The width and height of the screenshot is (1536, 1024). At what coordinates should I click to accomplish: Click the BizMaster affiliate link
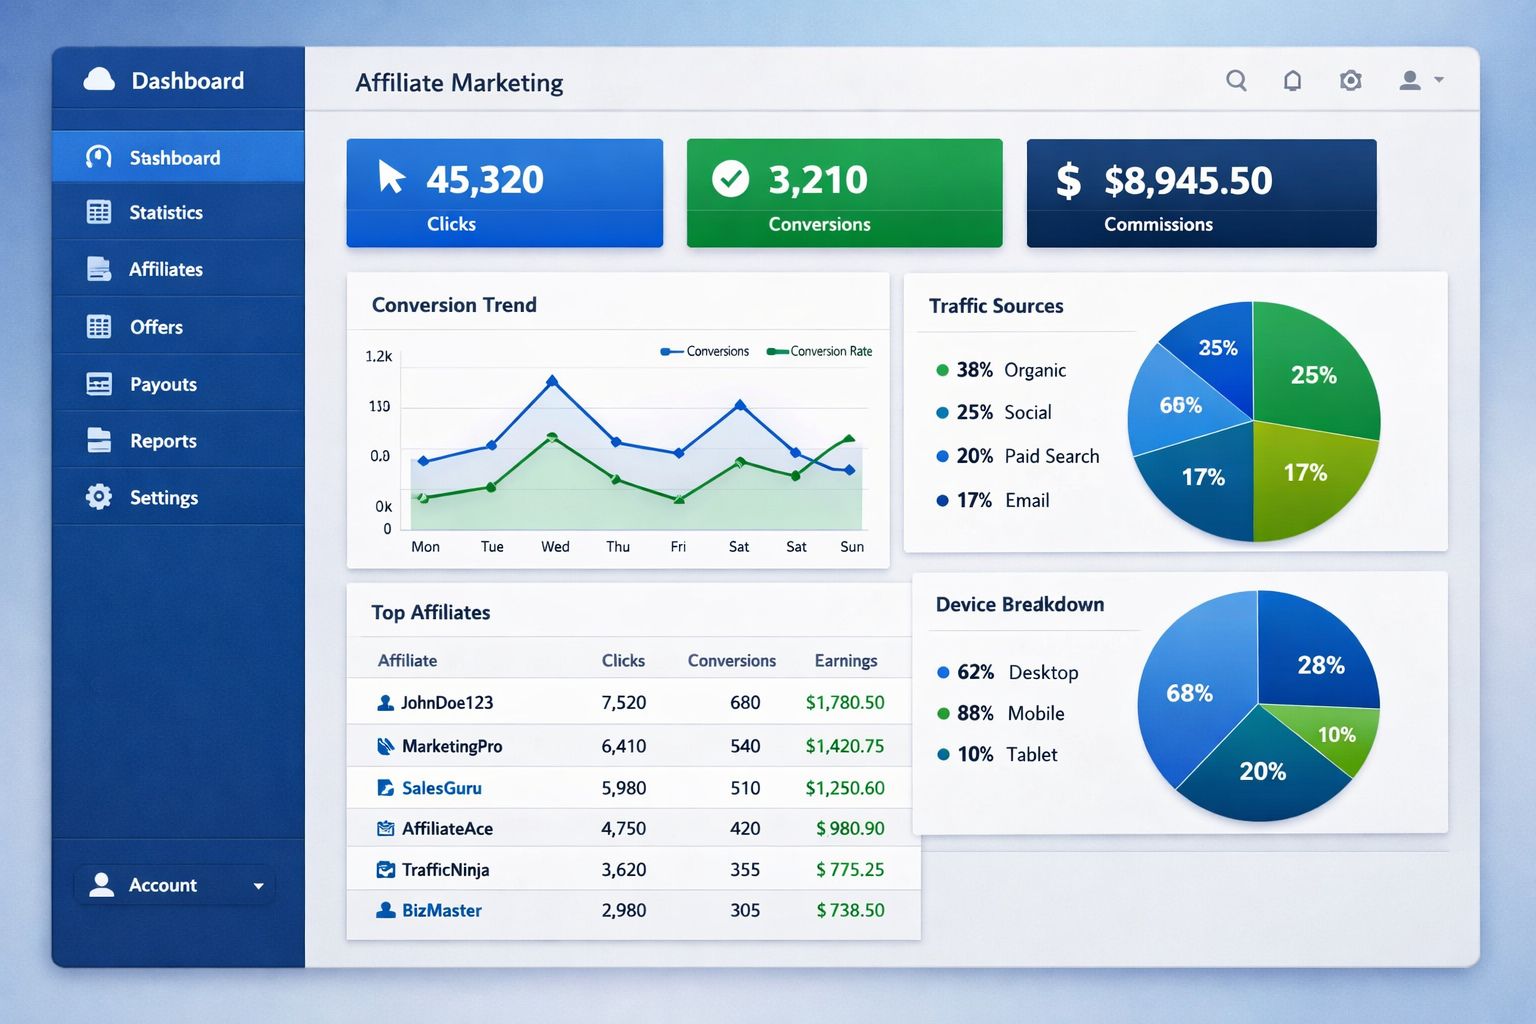tap(440, 910)
